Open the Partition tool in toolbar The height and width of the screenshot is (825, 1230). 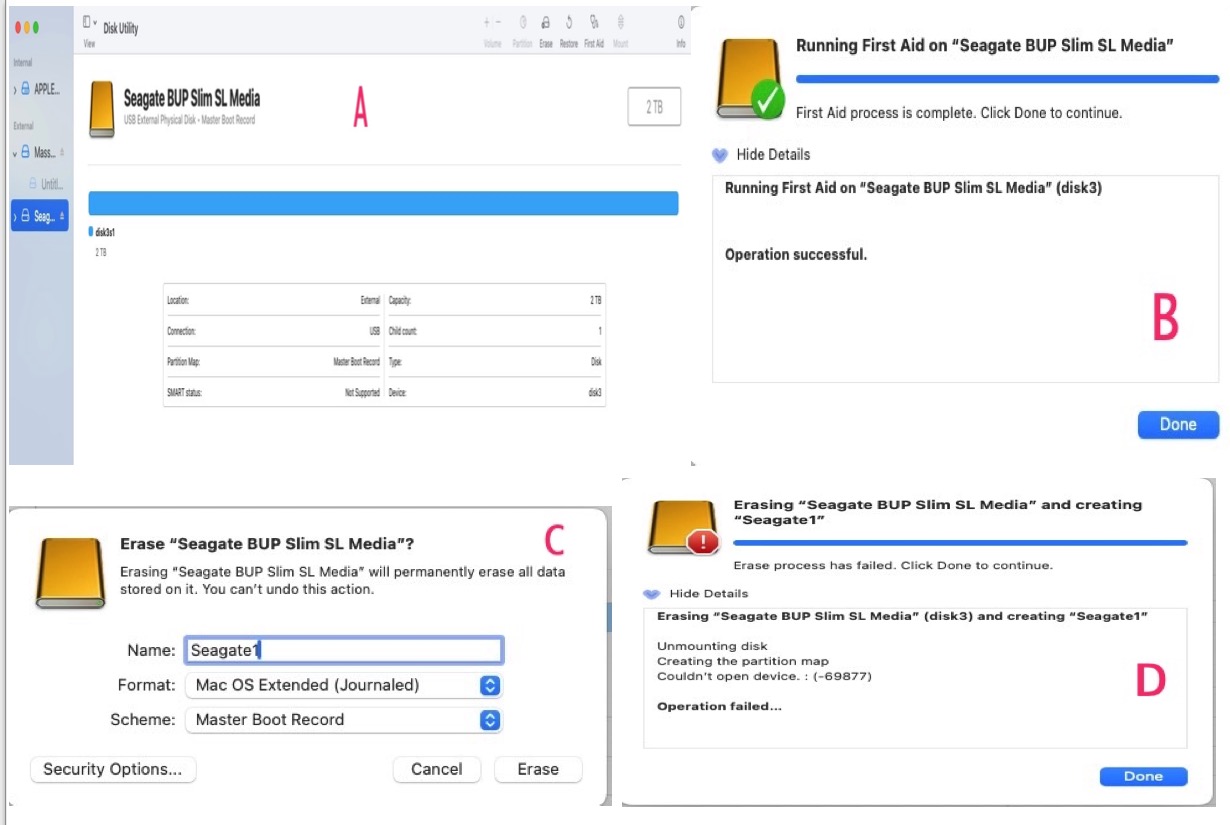pos(522,22)
